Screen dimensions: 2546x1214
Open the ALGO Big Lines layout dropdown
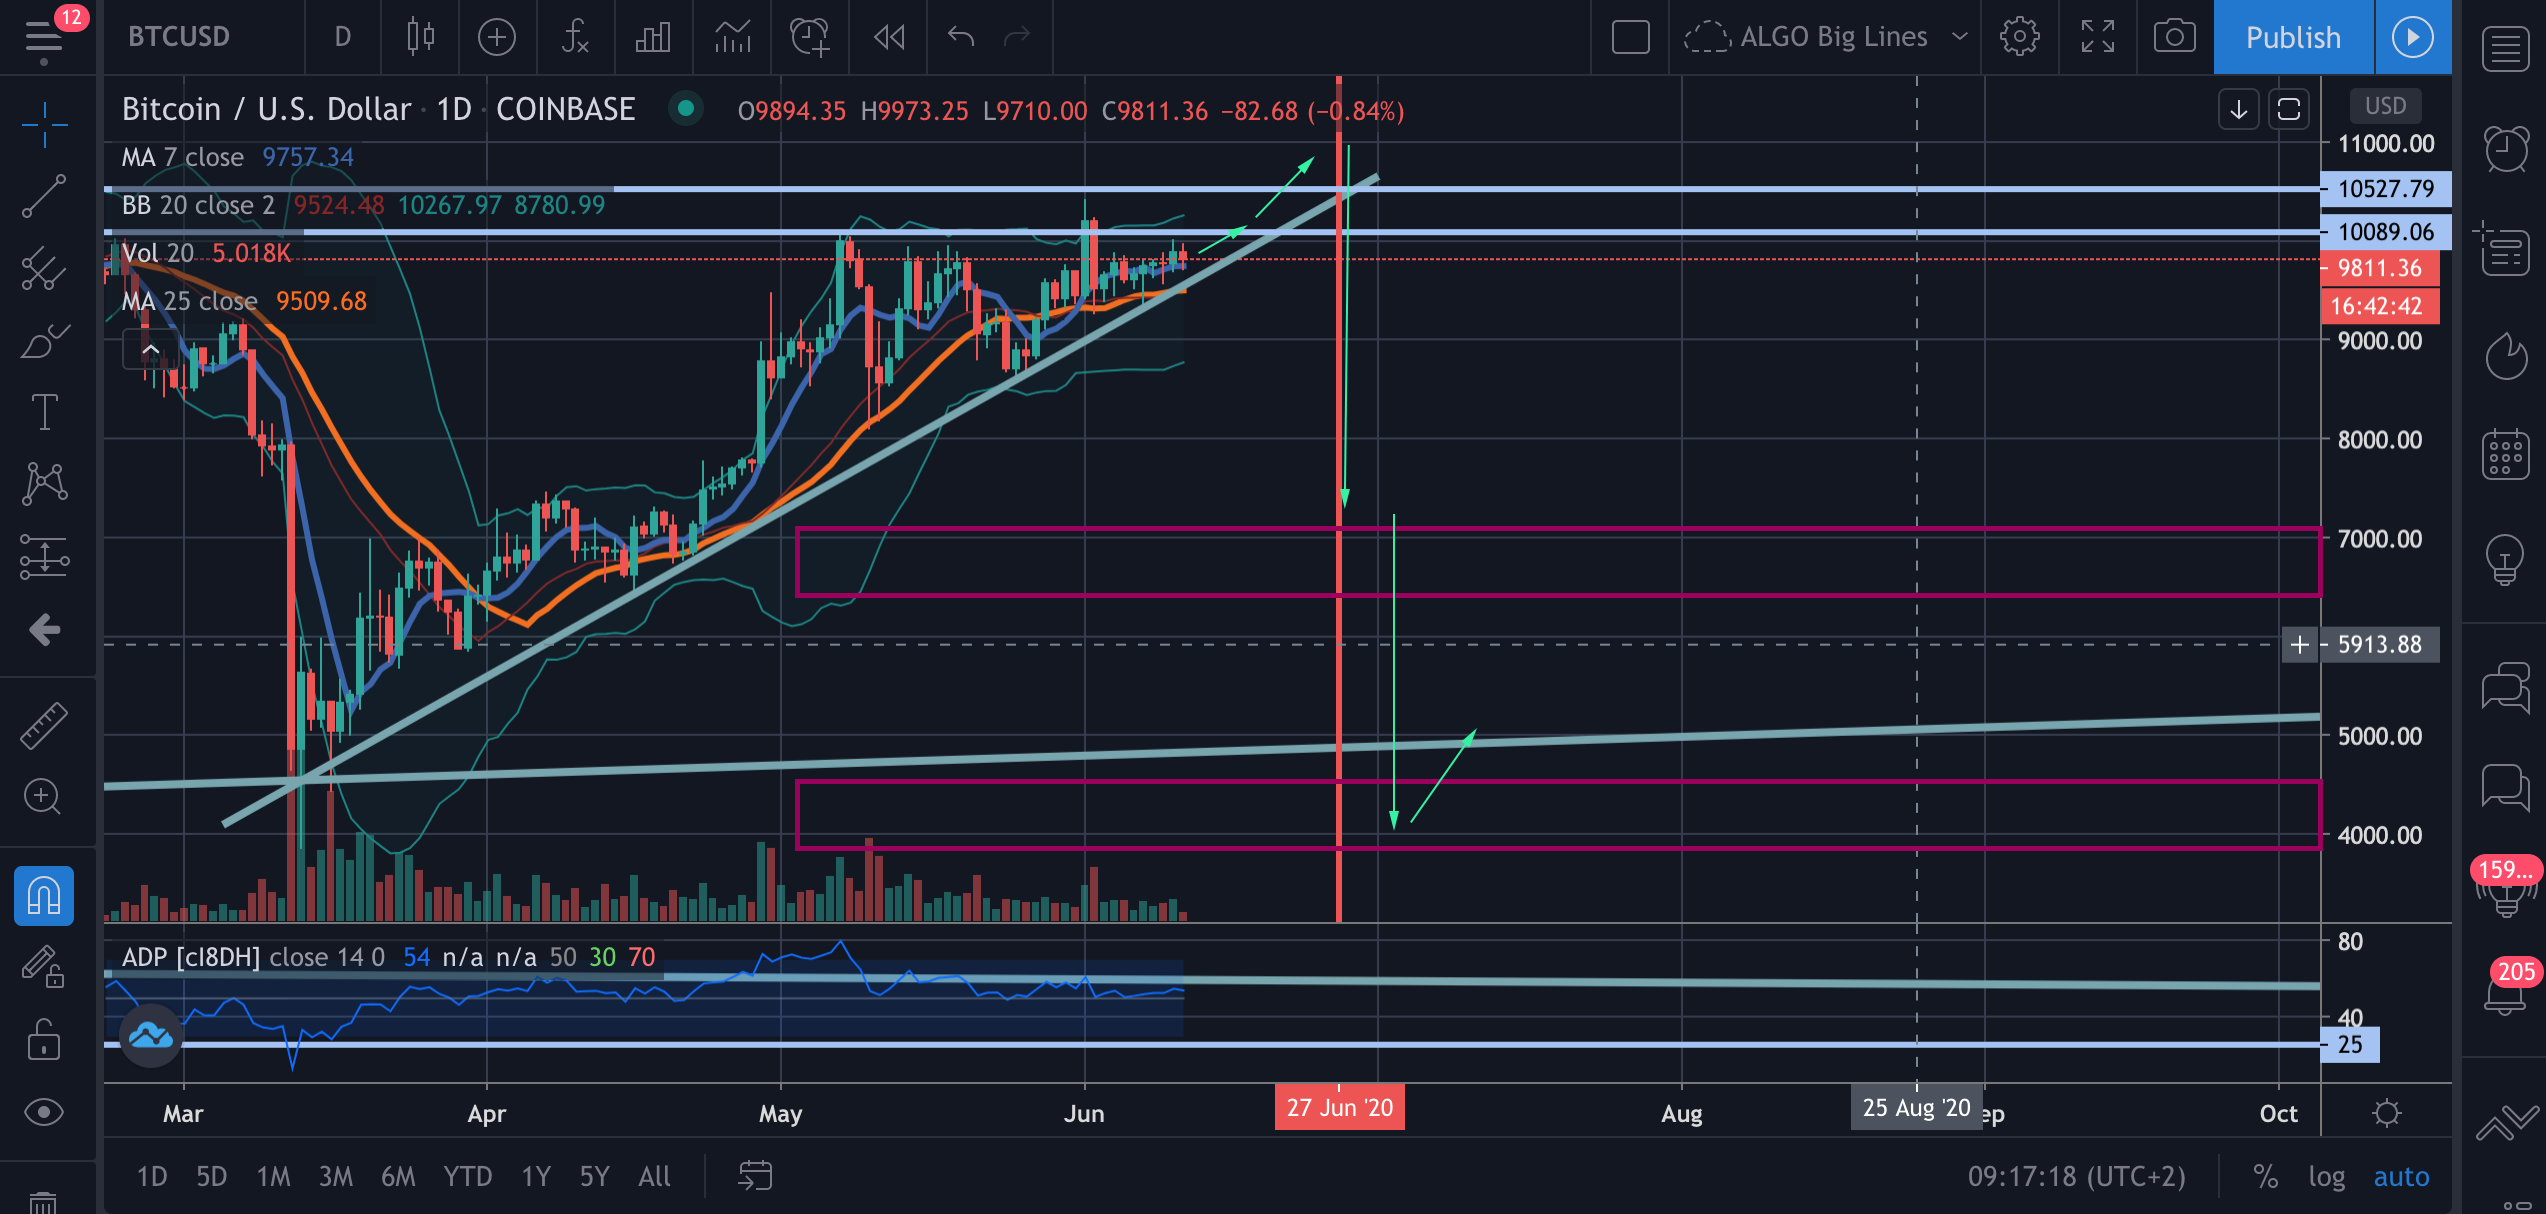[x=1826, y=37]
